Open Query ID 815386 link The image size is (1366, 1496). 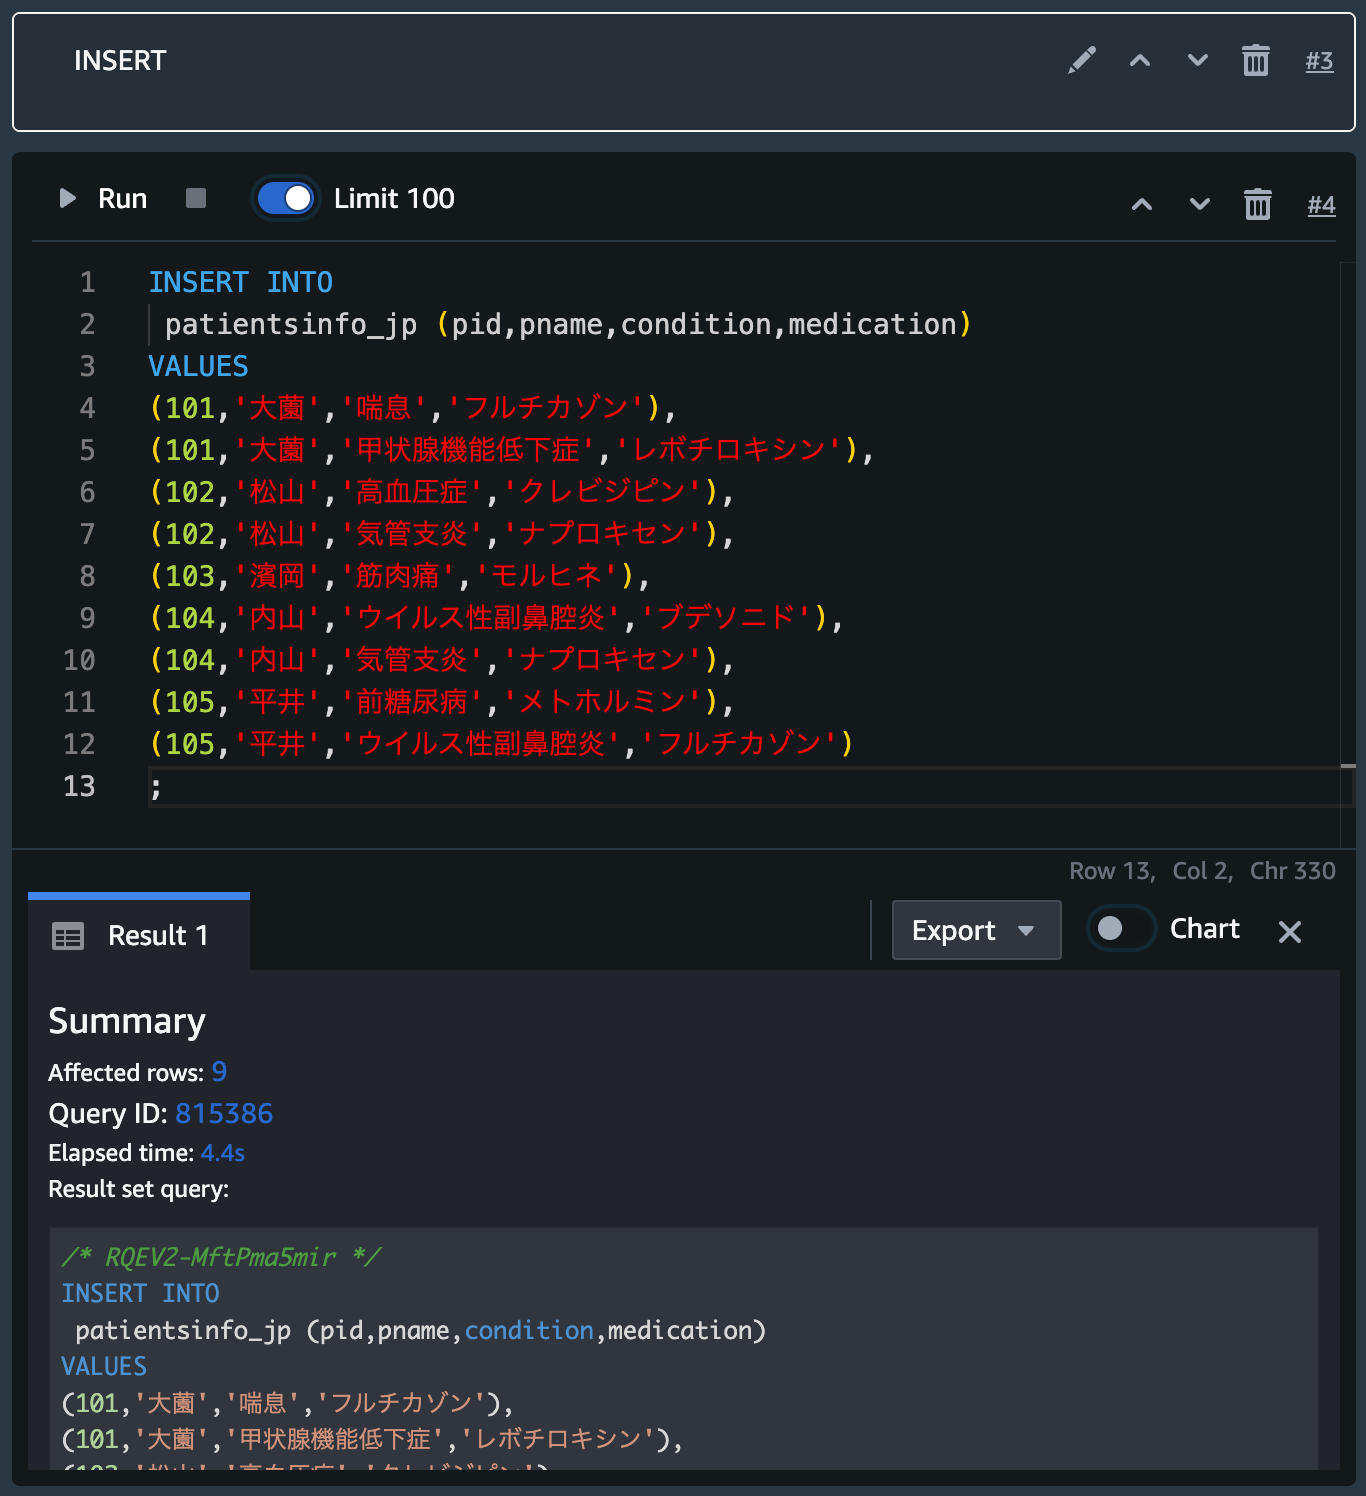(x=224, y=1113)
